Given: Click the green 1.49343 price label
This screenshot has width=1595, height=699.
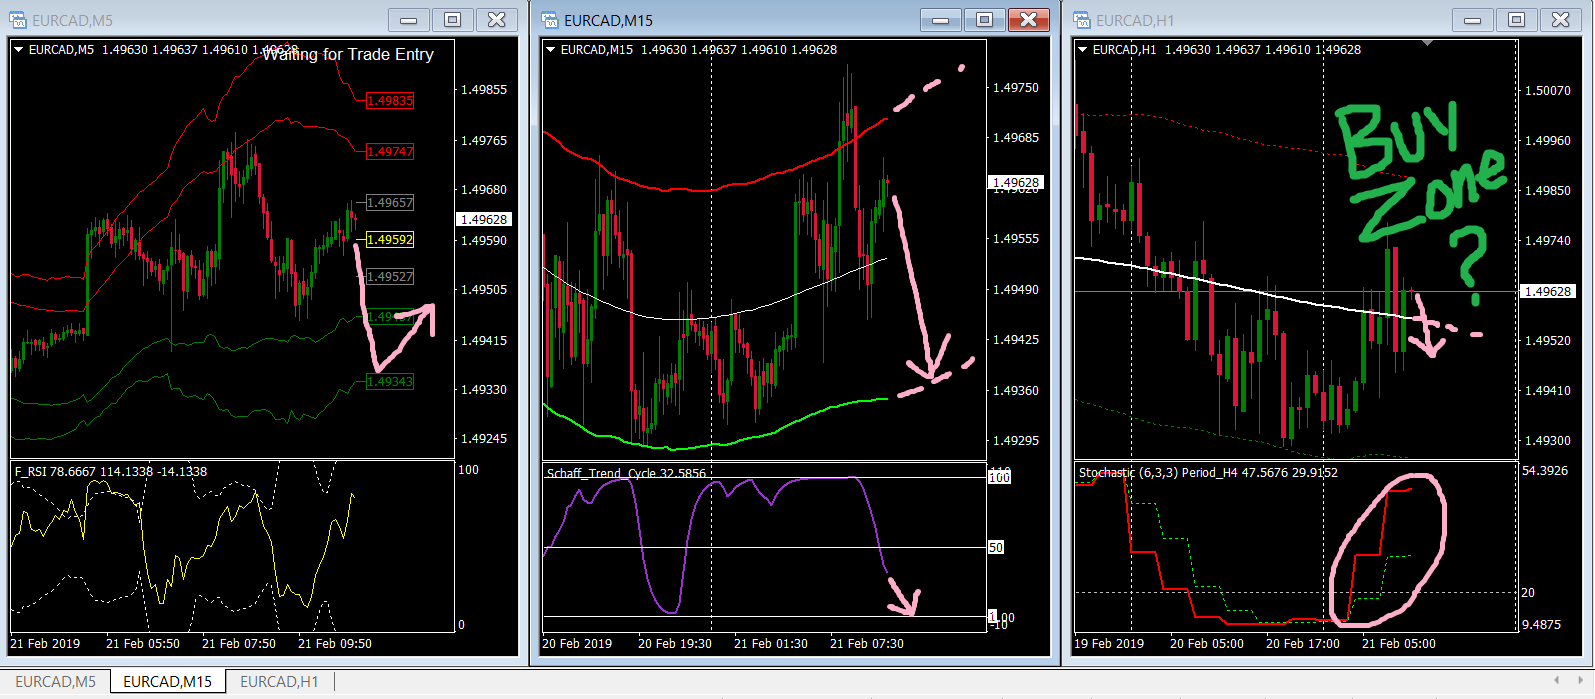Looking at the screenshot, I should tap(390, 381).
